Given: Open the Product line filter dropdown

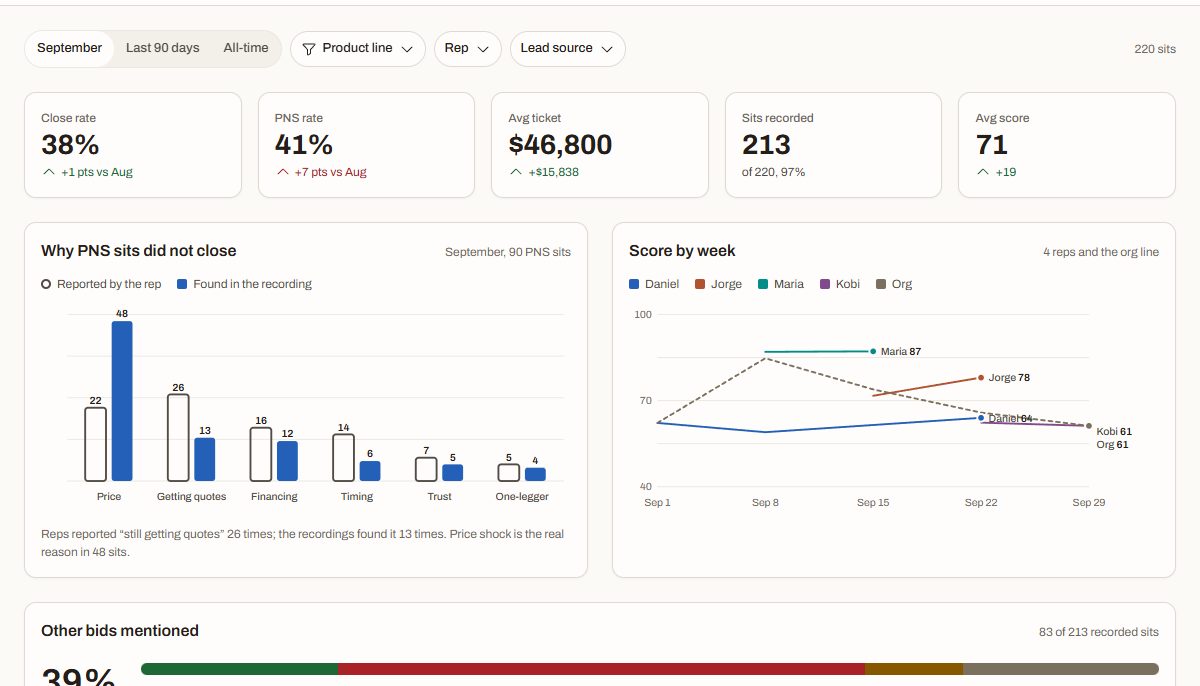Looking at the screenshot, I should click(x=358, y=49).
